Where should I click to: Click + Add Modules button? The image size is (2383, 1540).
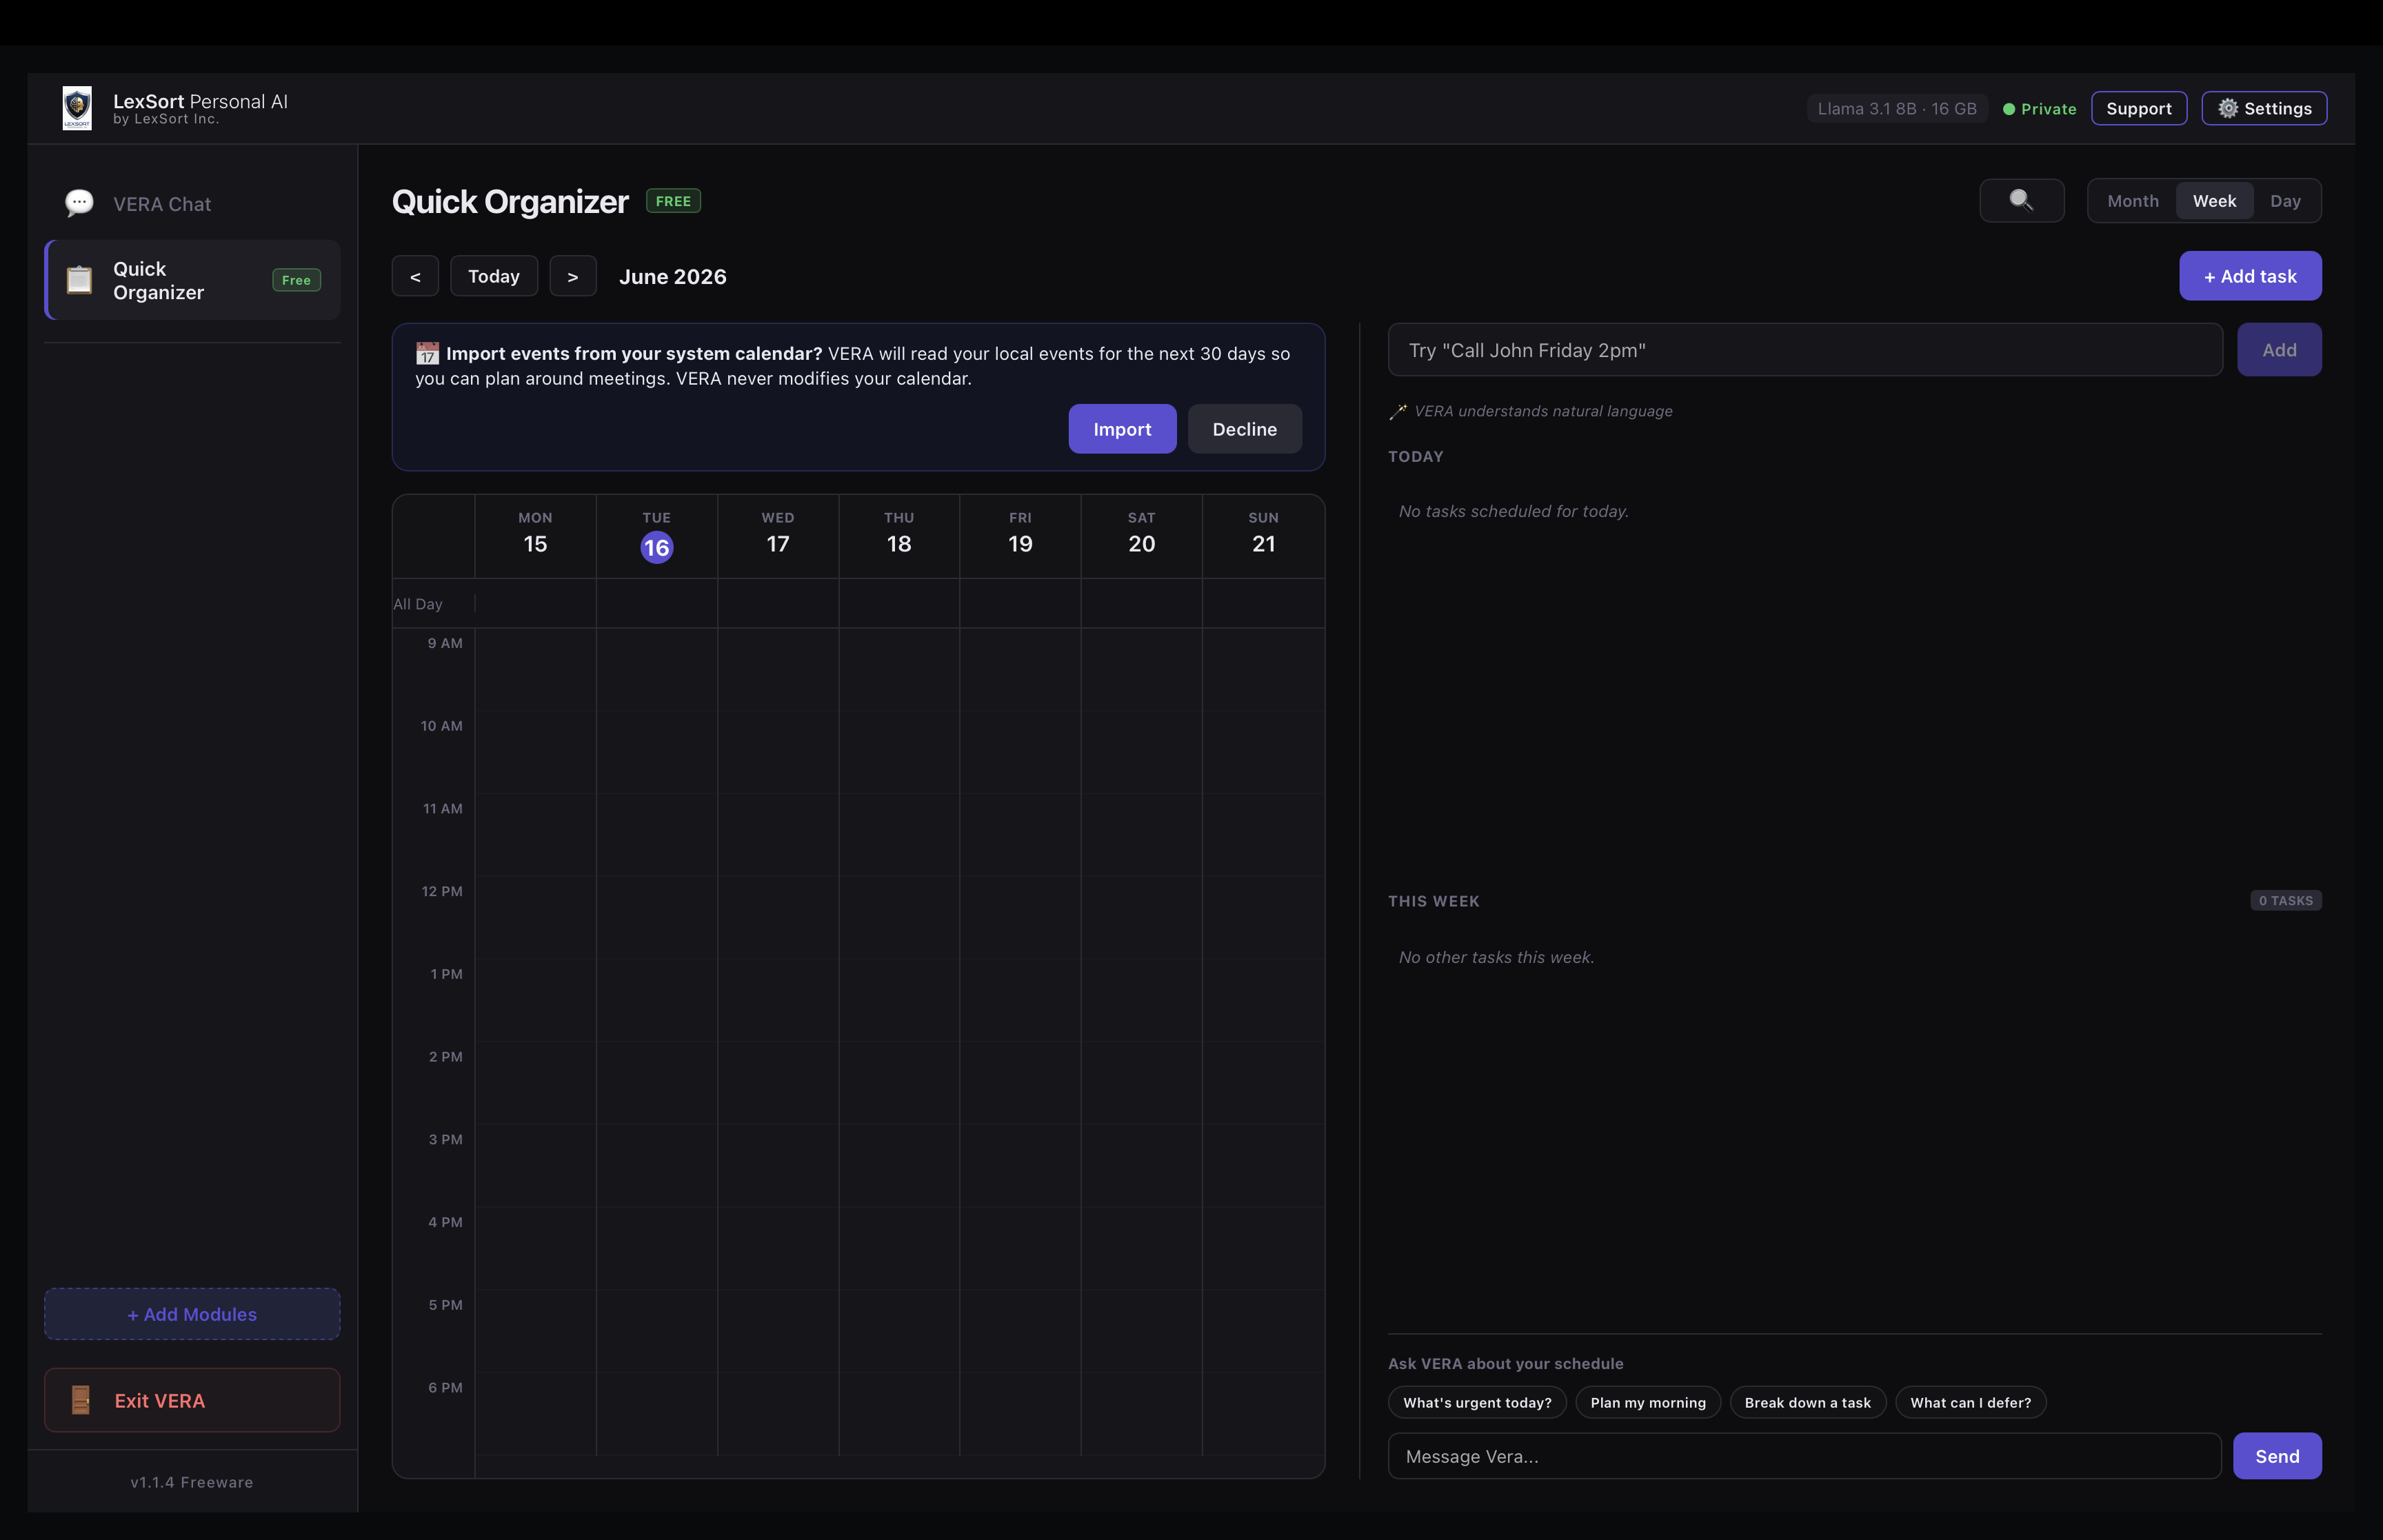pyautogui.click(x=192, y=1314)
